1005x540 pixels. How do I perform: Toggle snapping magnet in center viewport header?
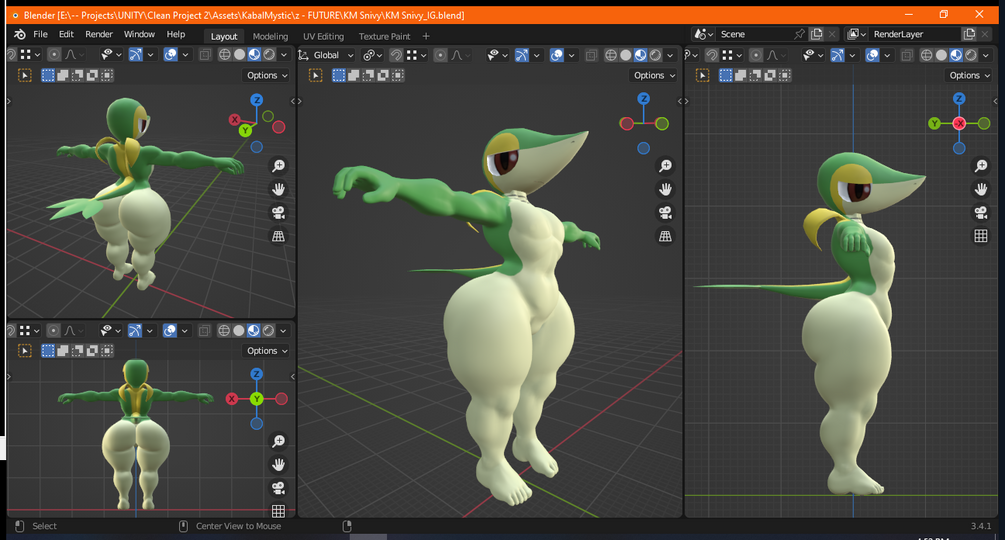(396, 55)
